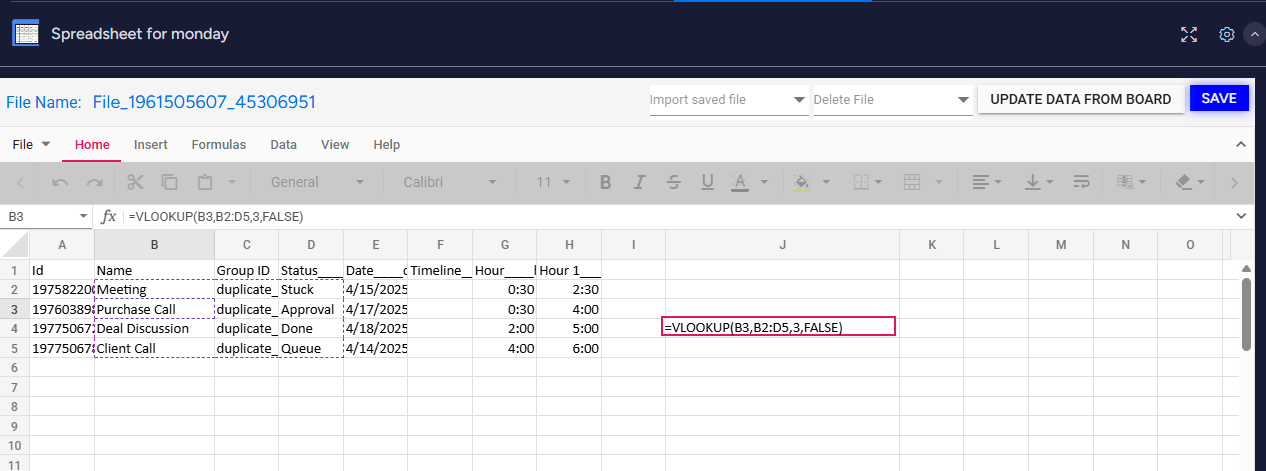Open settings gear icon in header
Image resolution: width=1266 pixels, height=471 pixels.
tap(1227, 34)
